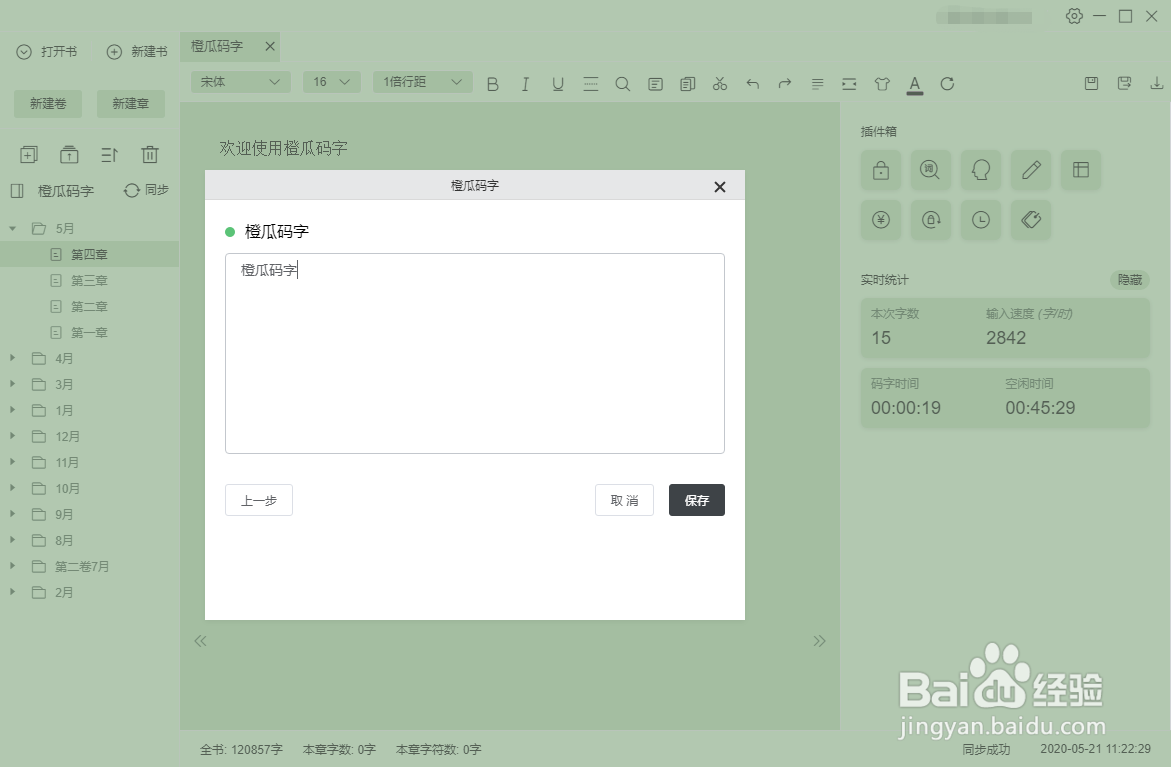The width and height of the screenshot is (1171, 767).
Task: Go to next page with right double chevron
Action: tap(819, 641)
